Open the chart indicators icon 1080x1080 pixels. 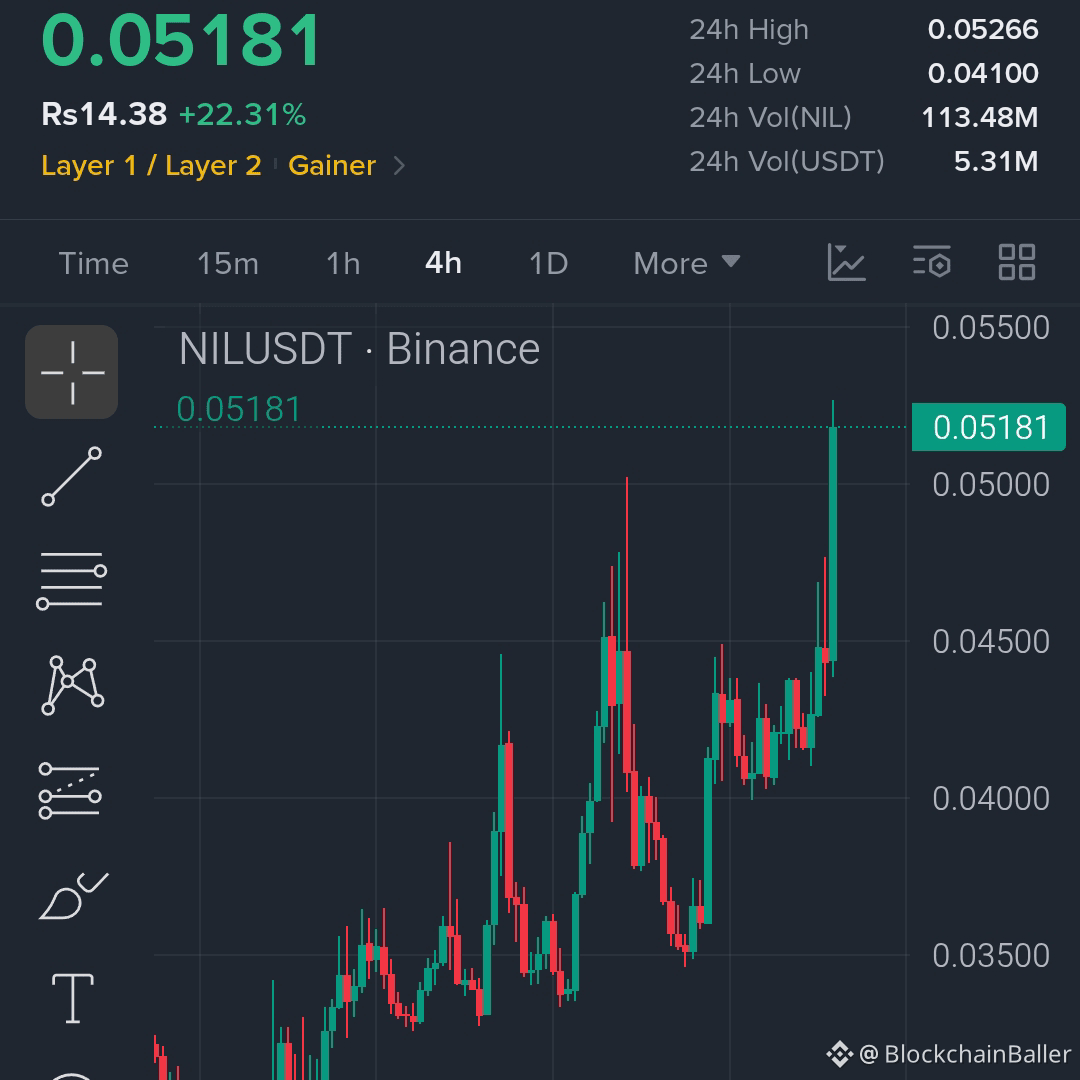point(846,262)
